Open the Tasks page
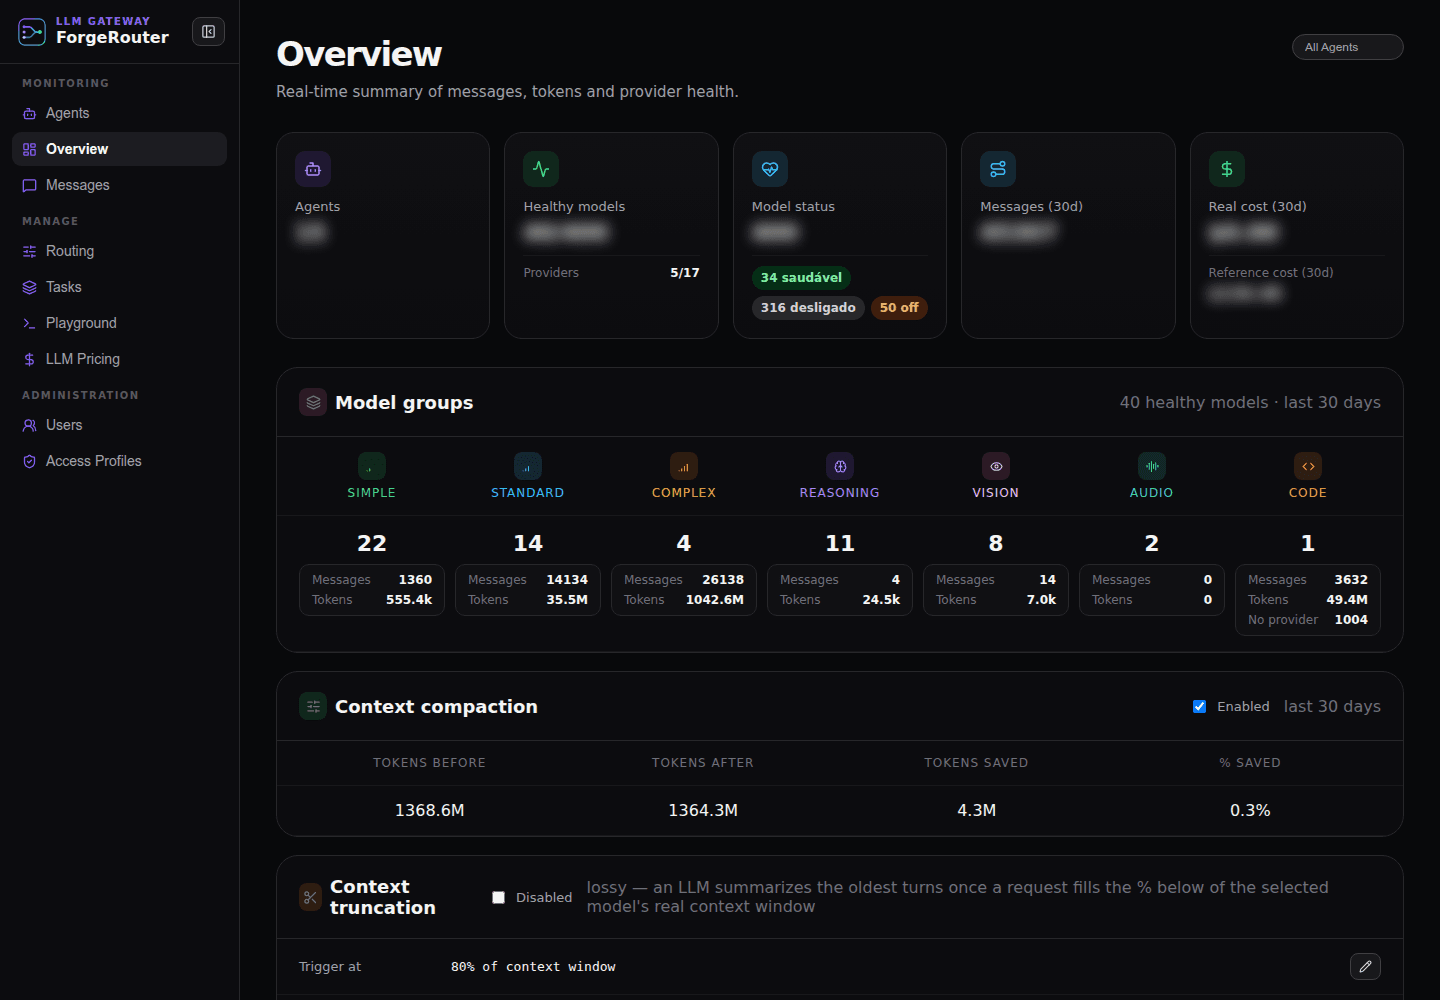 pyautogui.click(x=119, y=287)
